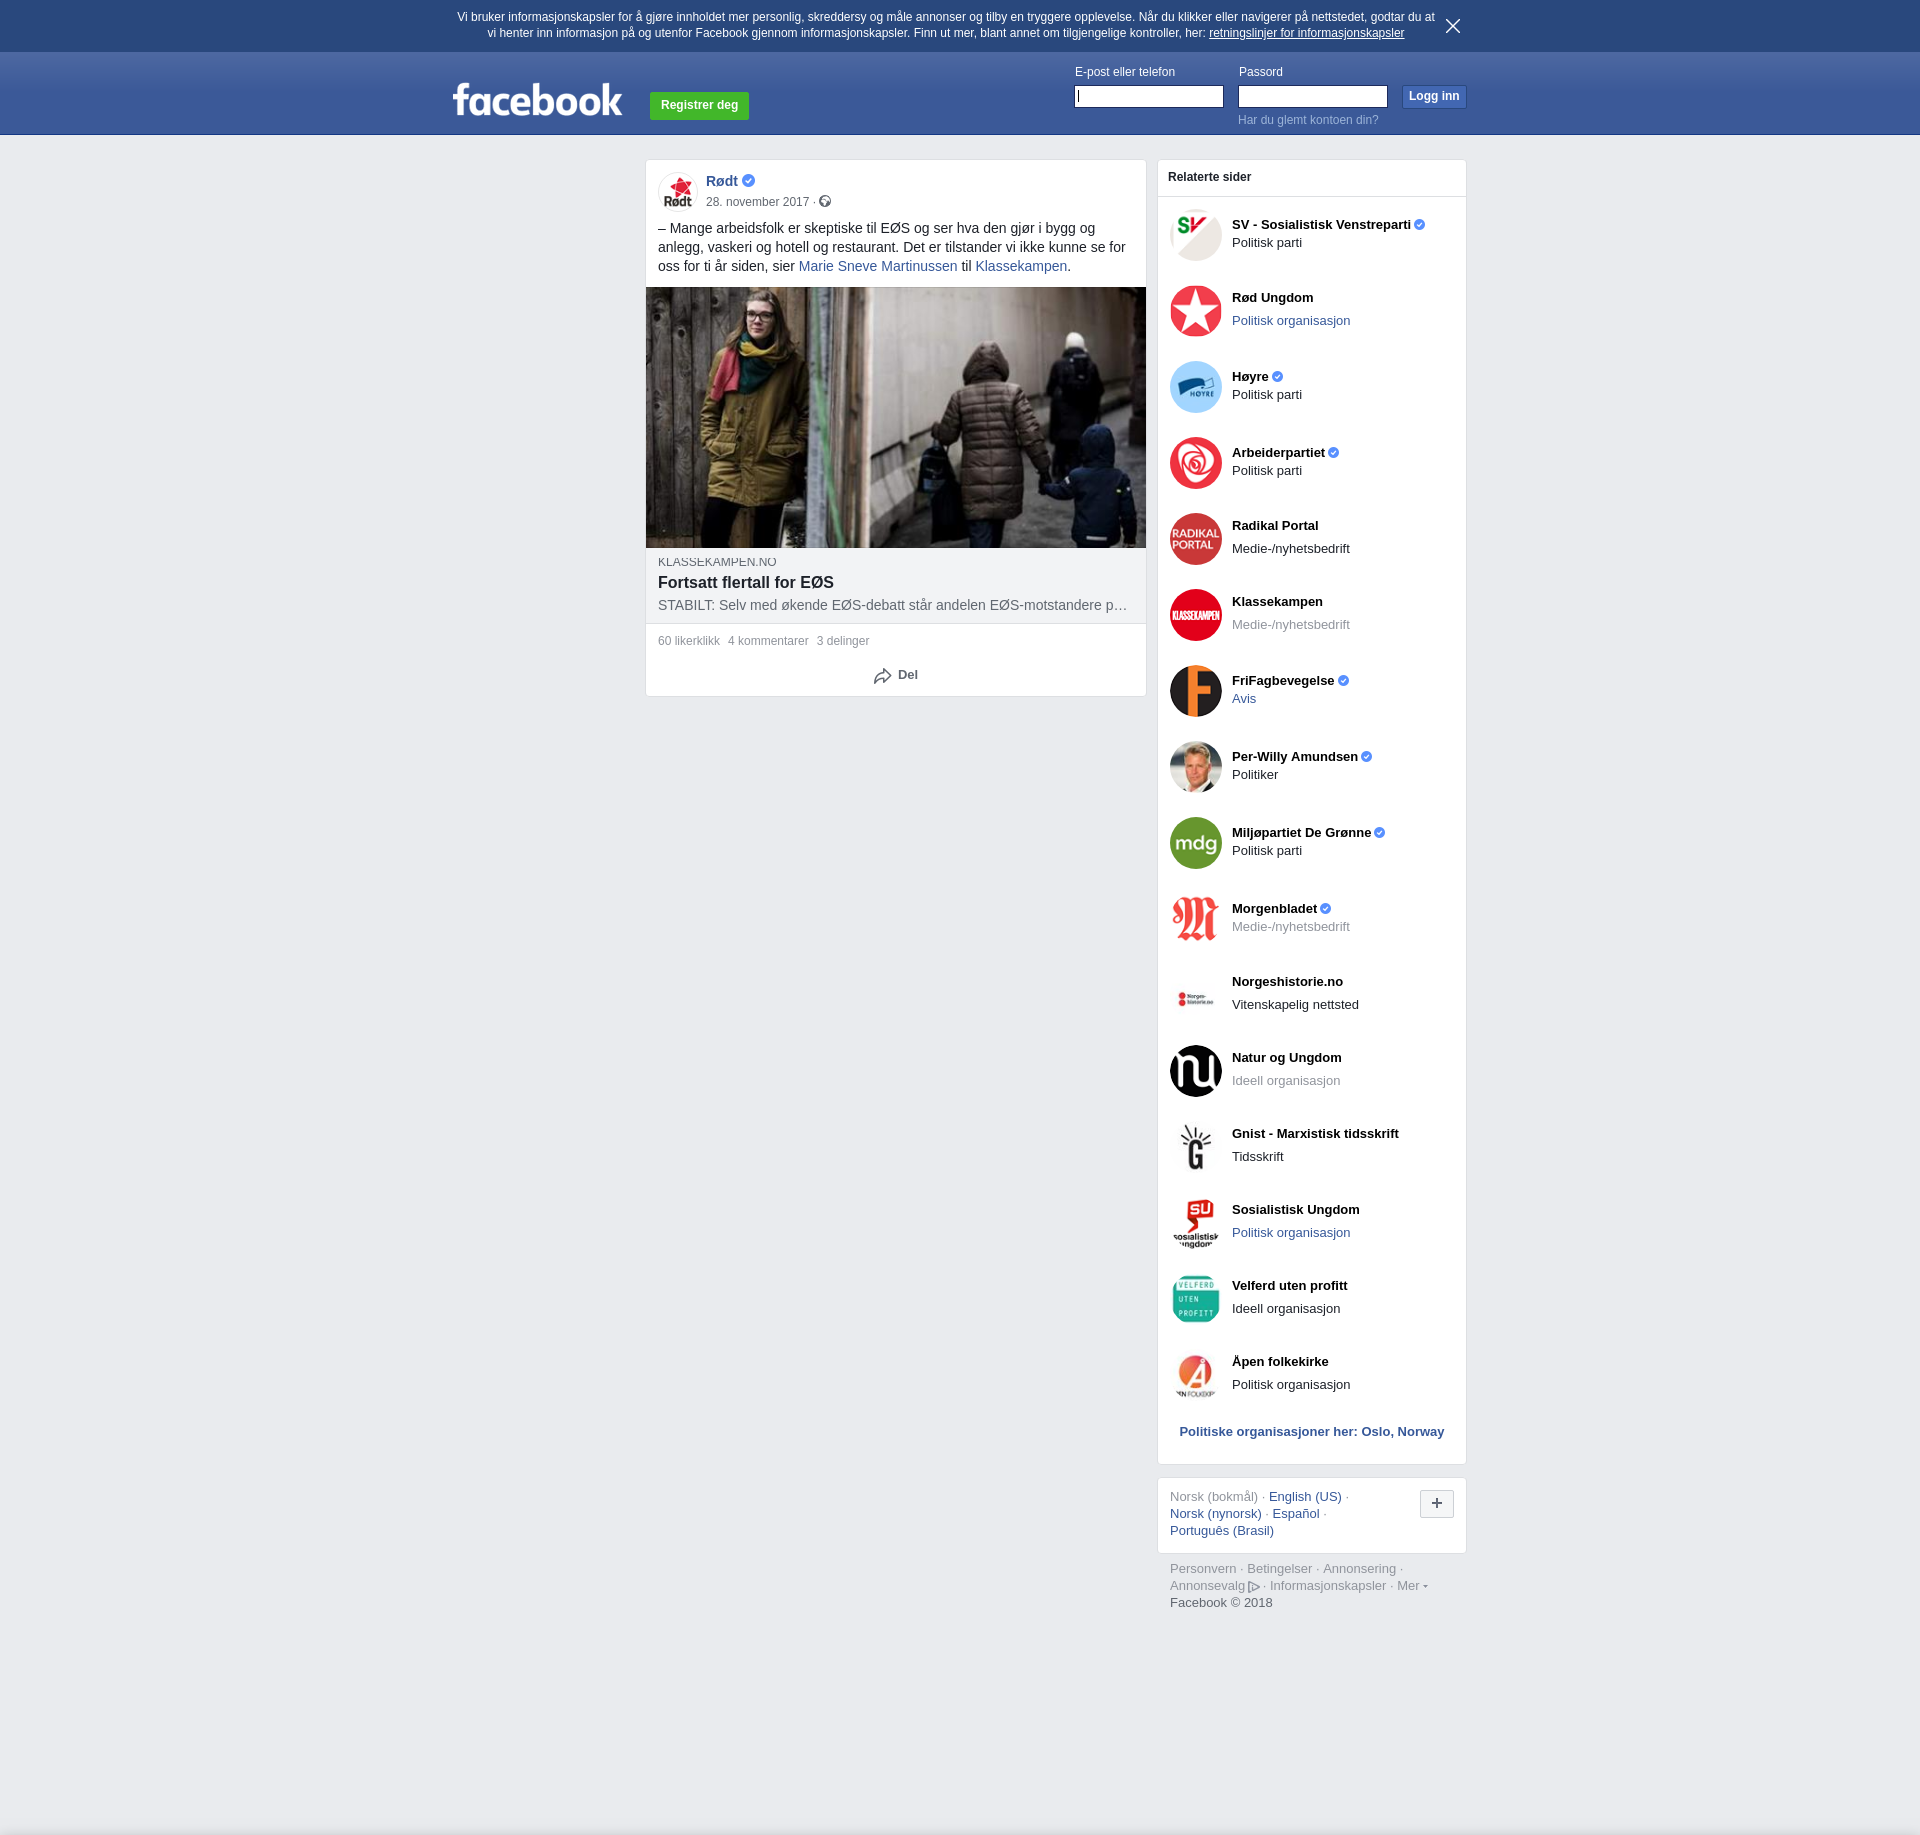This screenshot has width=1920, height=1835.
Task: Open Åpen folkekirke page name
Action: pos(1280,1362)
